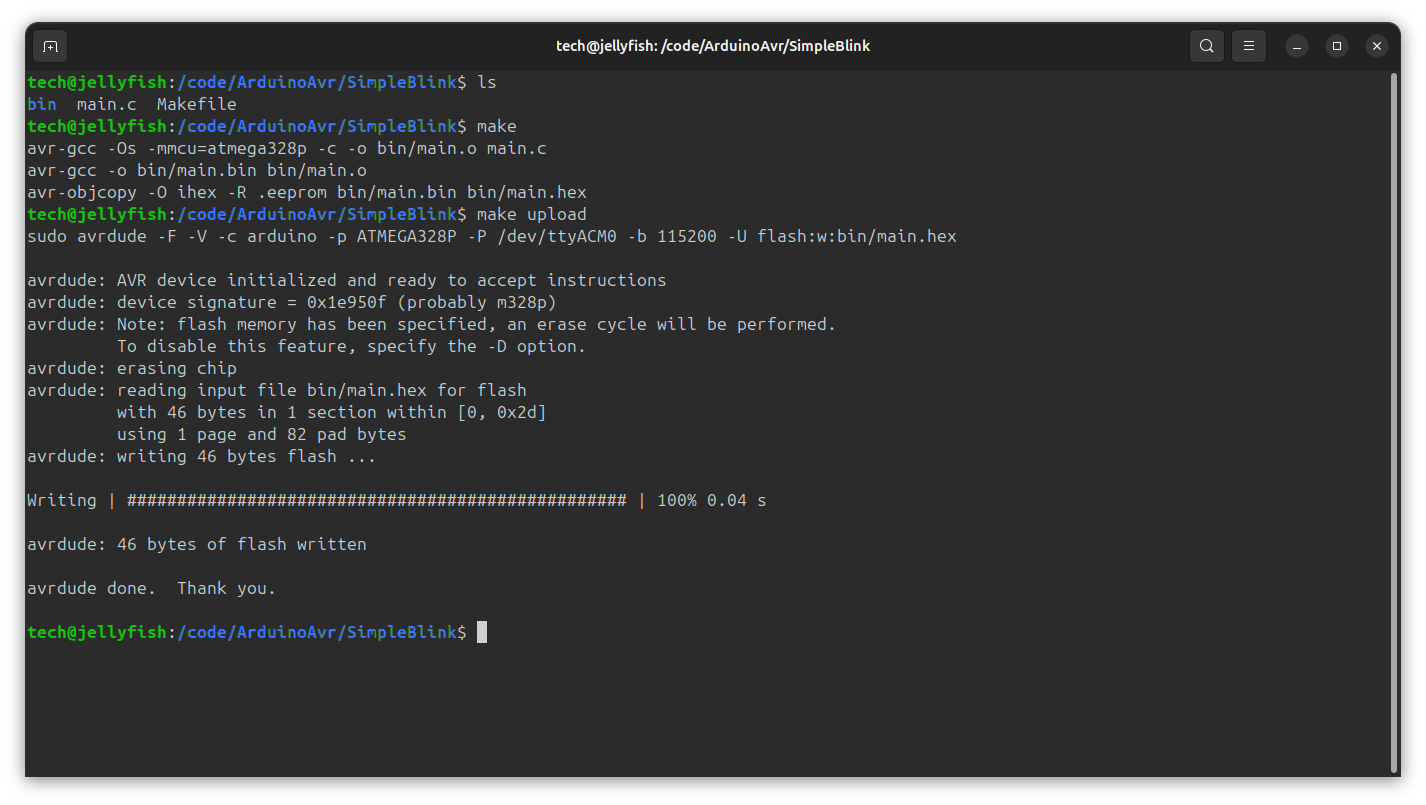Click 'bin/main.hex' in the avr-objcopy line

[526, 192]
